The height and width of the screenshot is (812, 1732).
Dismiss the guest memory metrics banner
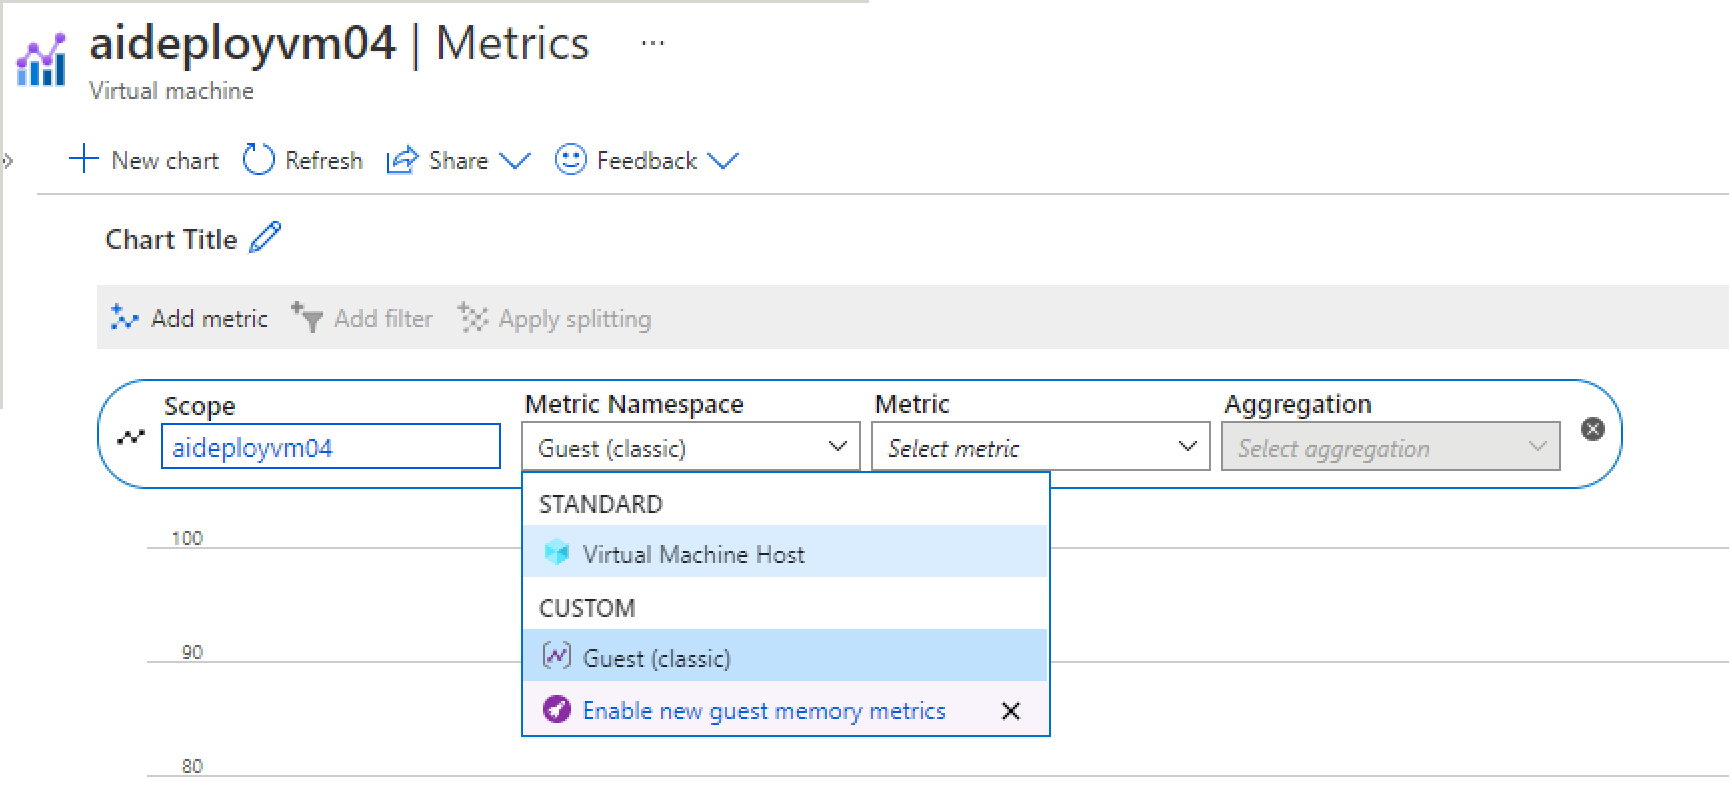(x=1011, y=711)
